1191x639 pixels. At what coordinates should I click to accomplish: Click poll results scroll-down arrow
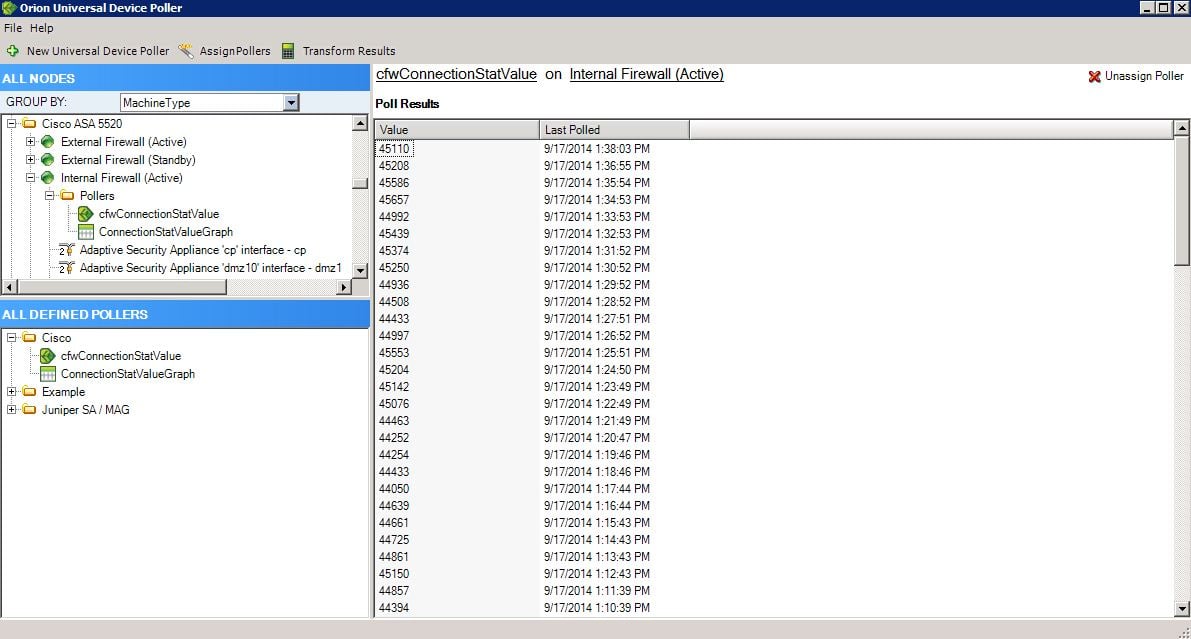(1182, 609)
